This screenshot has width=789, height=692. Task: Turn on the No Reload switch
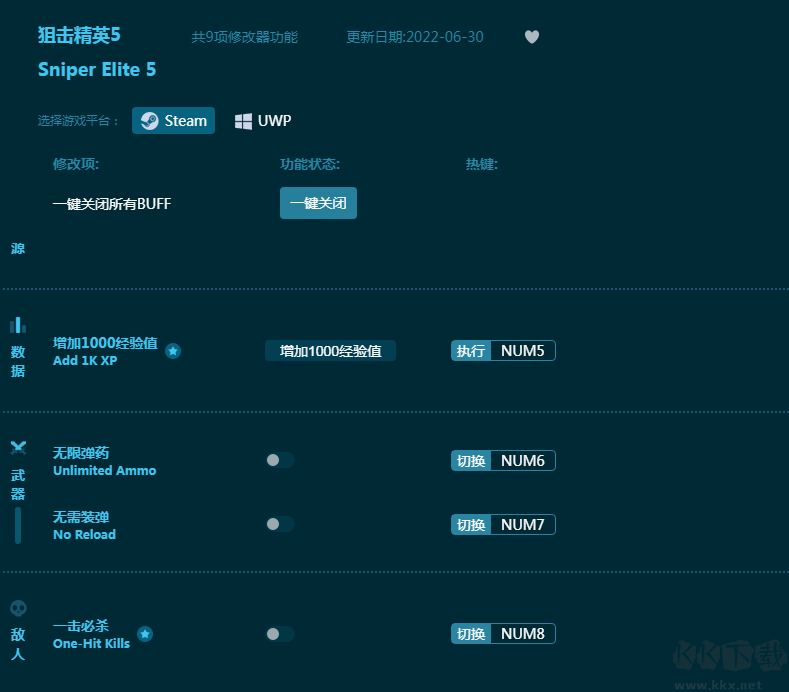[280, 524]
